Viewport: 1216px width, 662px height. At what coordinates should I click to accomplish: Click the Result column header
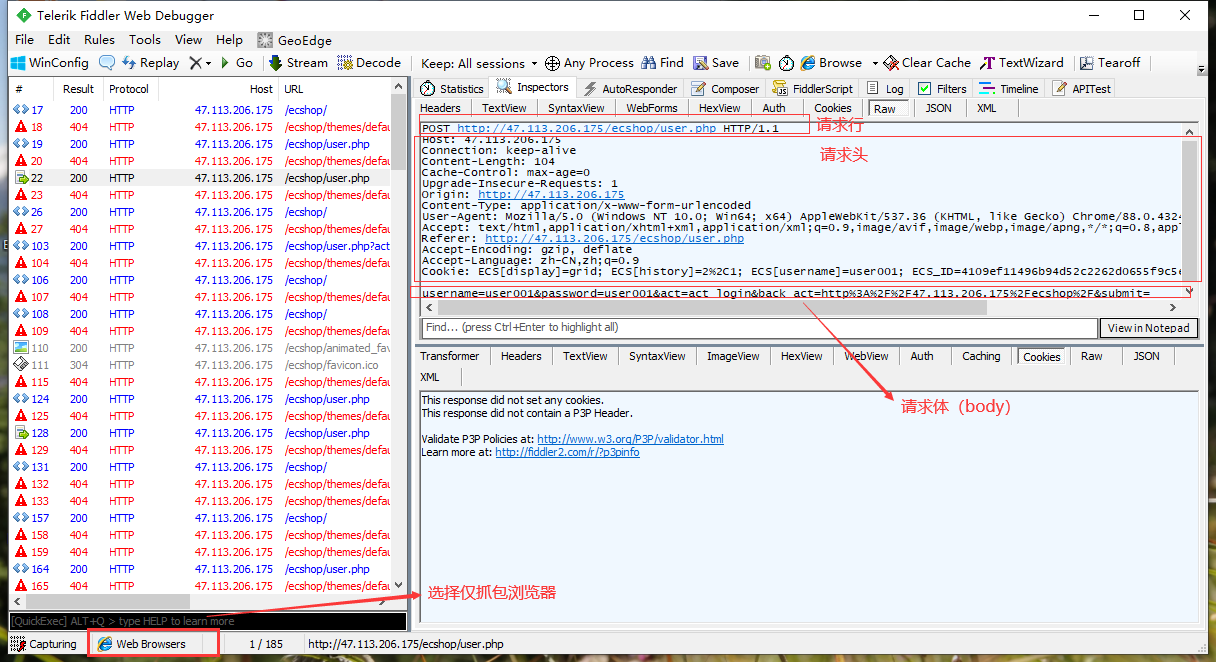click(x=78, y=89)
